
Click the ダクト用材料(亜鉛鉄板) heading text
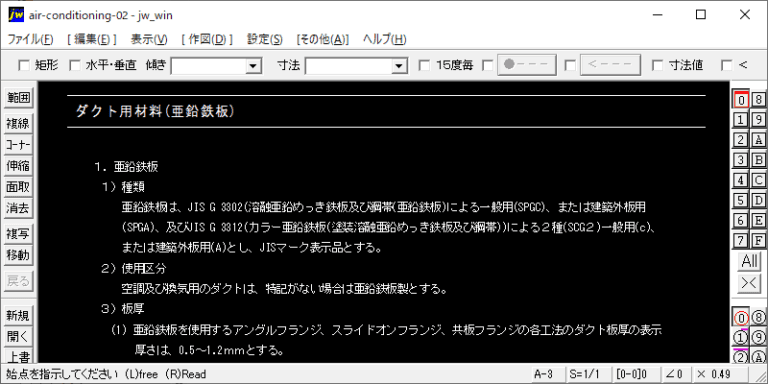(x=156, y=112)
